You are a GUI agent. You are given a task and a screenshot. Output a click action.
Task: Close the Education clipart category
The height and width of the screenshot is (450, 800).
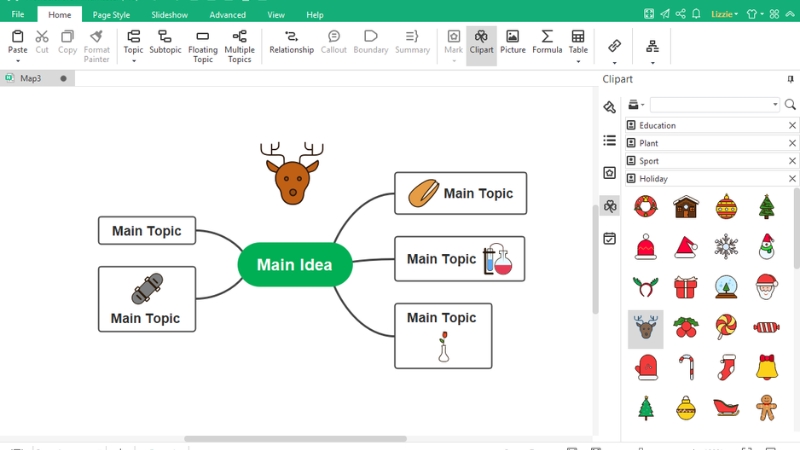[x=792, y=126]
